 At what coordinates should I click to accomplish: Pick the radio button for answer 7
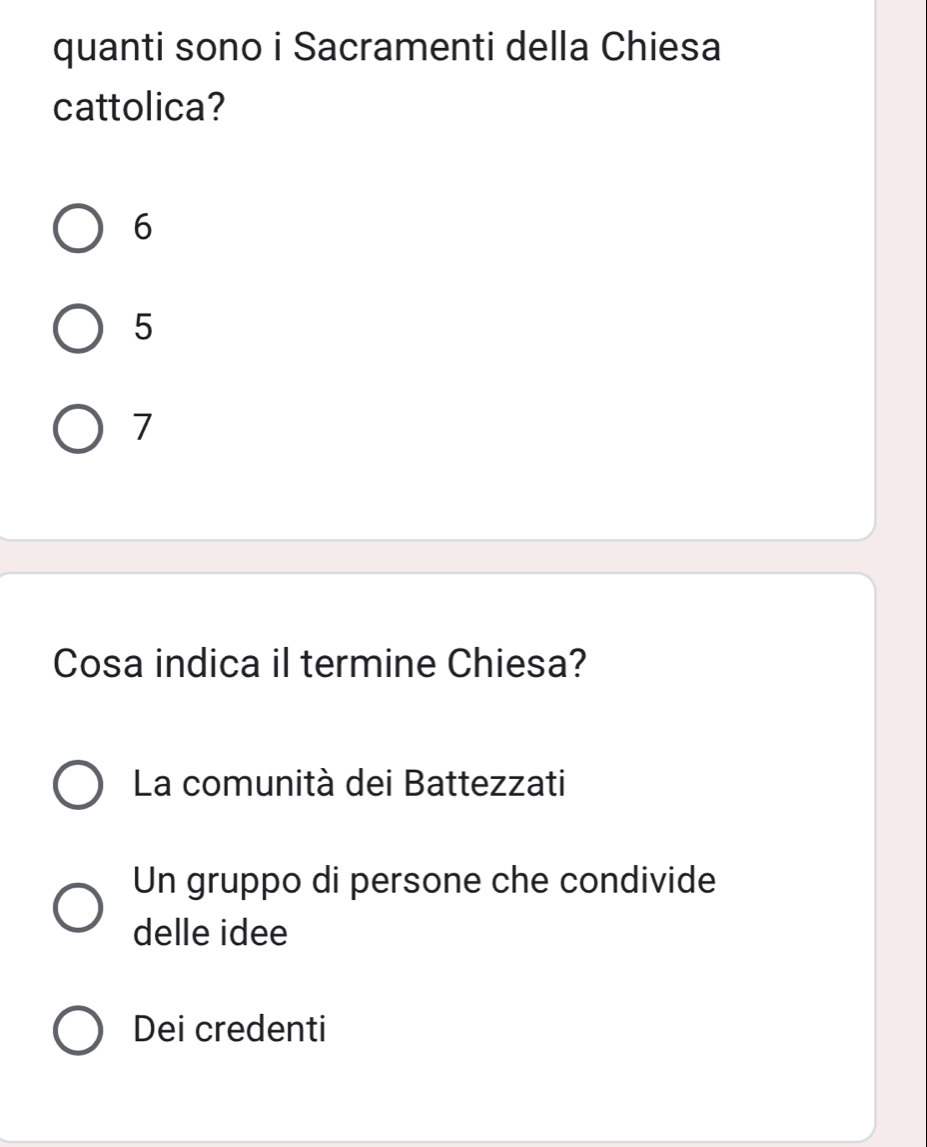click(79, 429)
